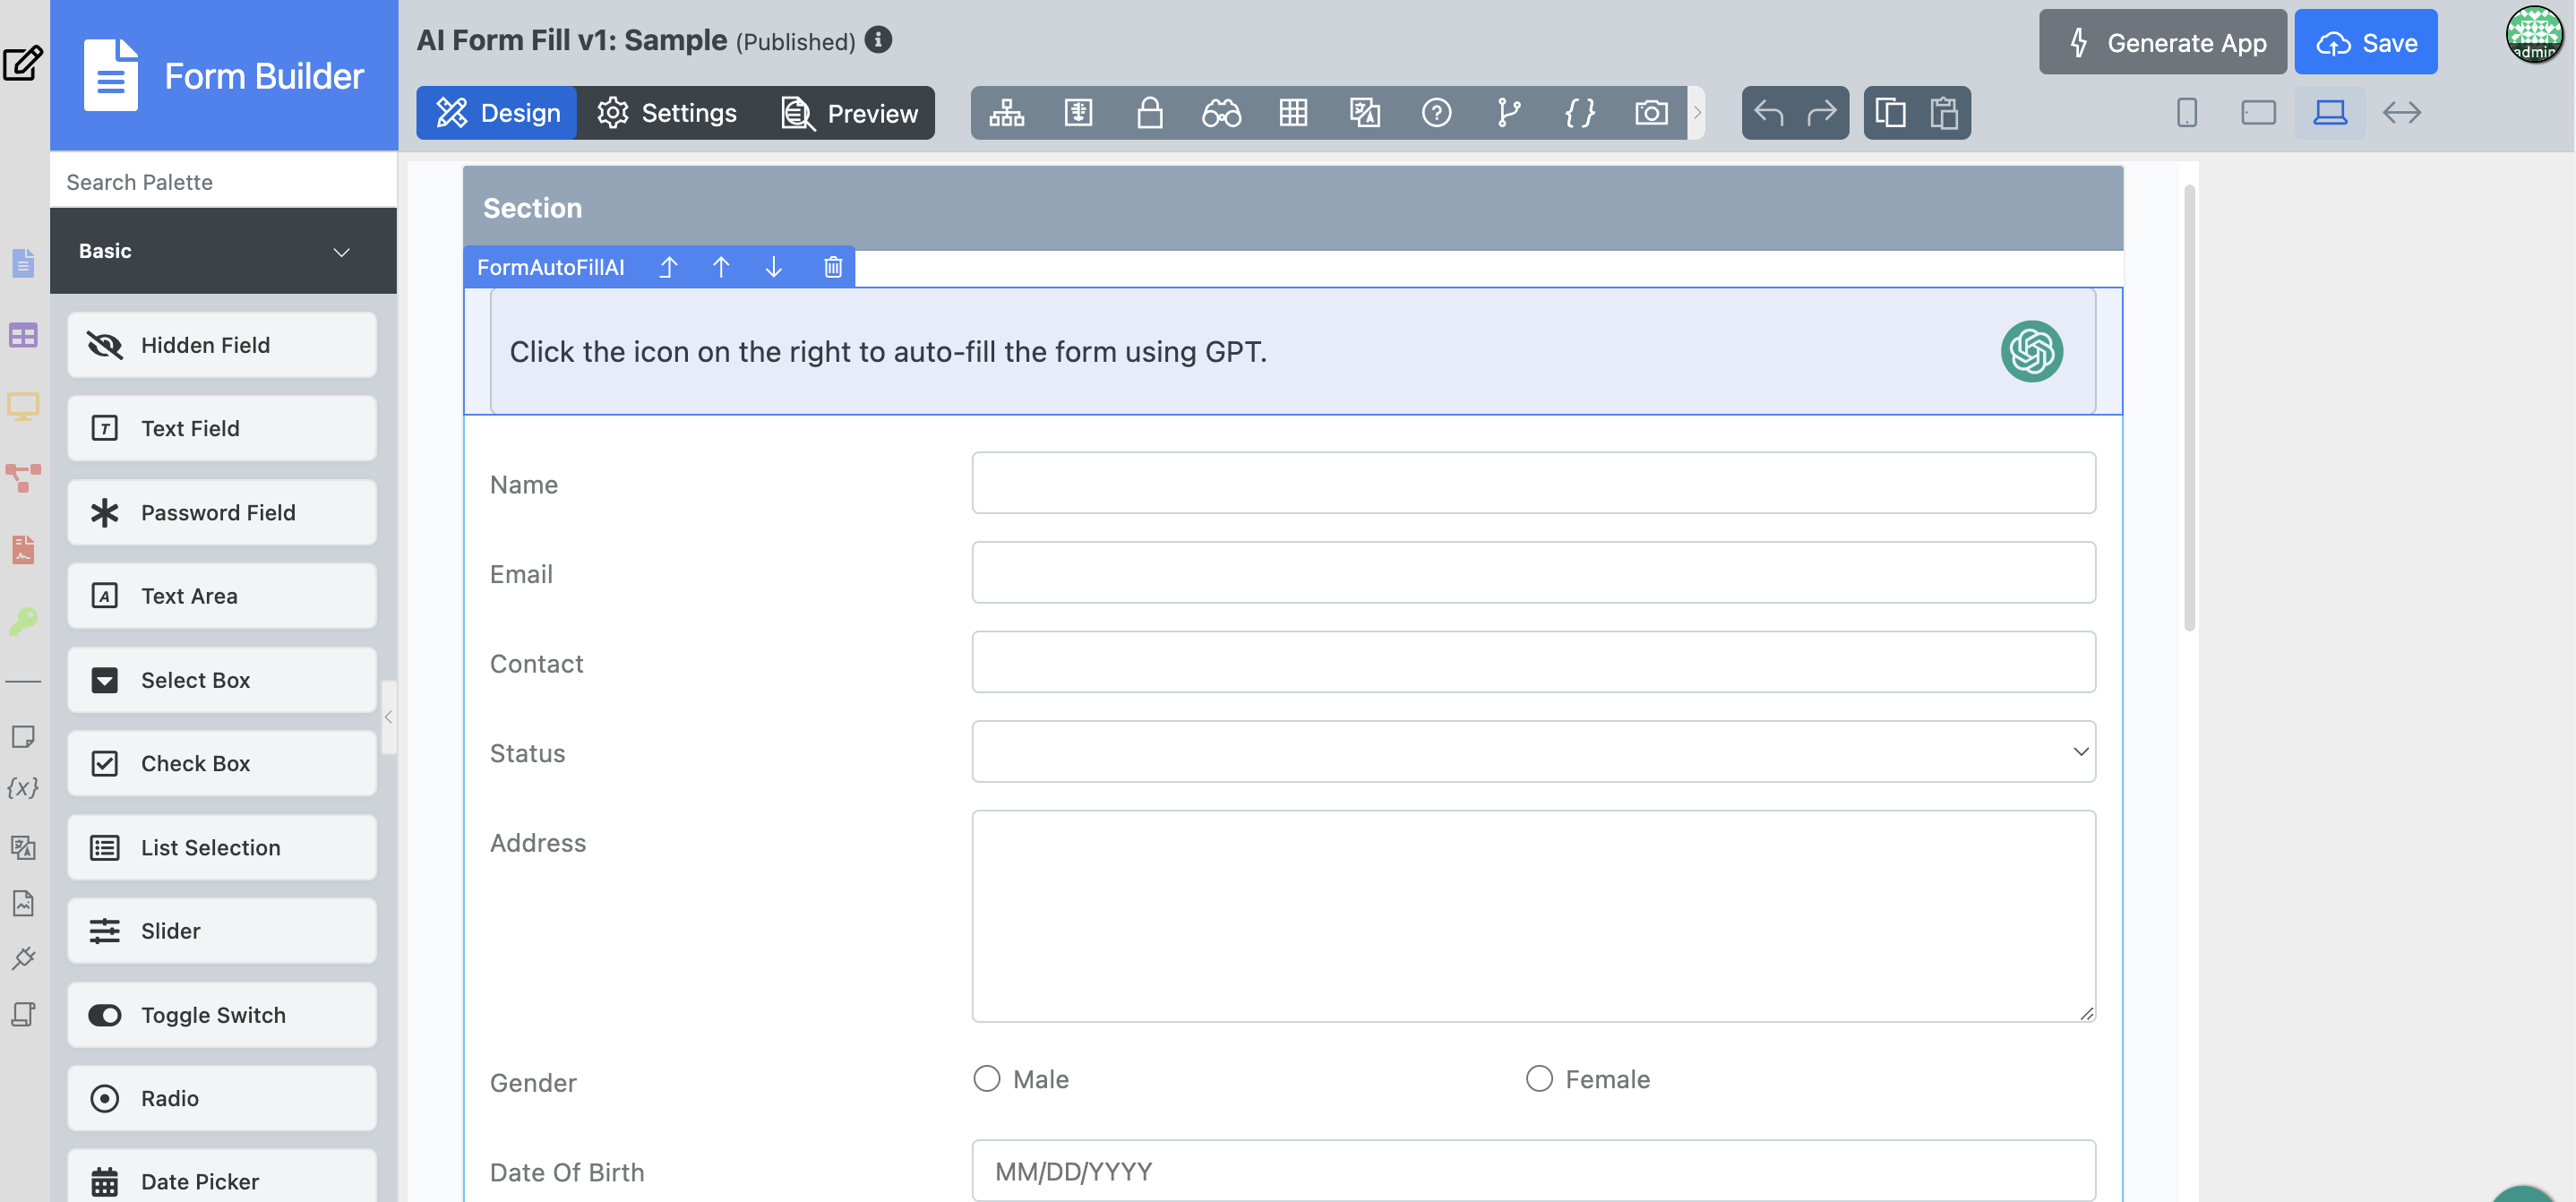Click the Slider palette element

(x=222, y=930)
